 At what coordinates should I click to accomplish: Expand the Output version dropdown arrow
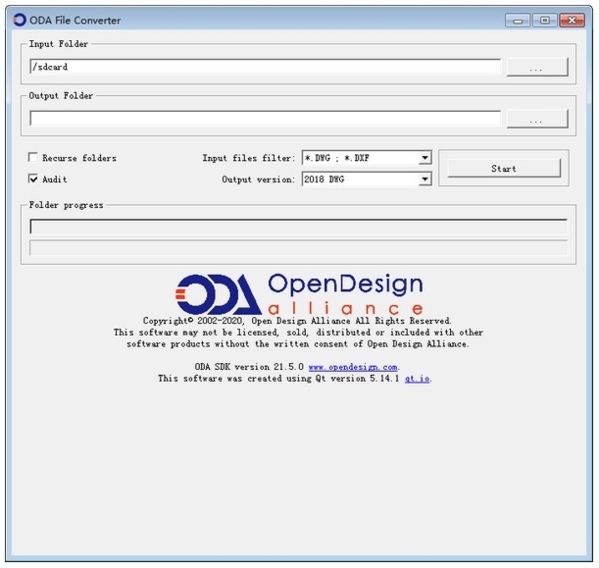point(425,179)
